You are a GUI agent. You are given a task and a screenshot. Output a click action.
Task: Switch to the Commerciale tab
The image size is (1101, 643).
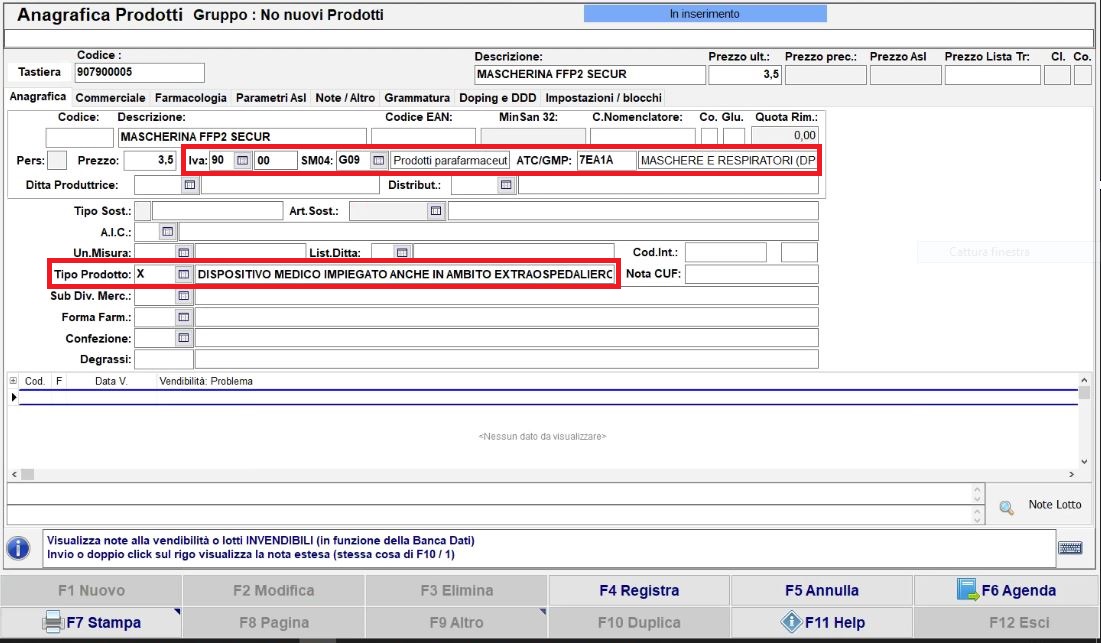tap(110, 98)
